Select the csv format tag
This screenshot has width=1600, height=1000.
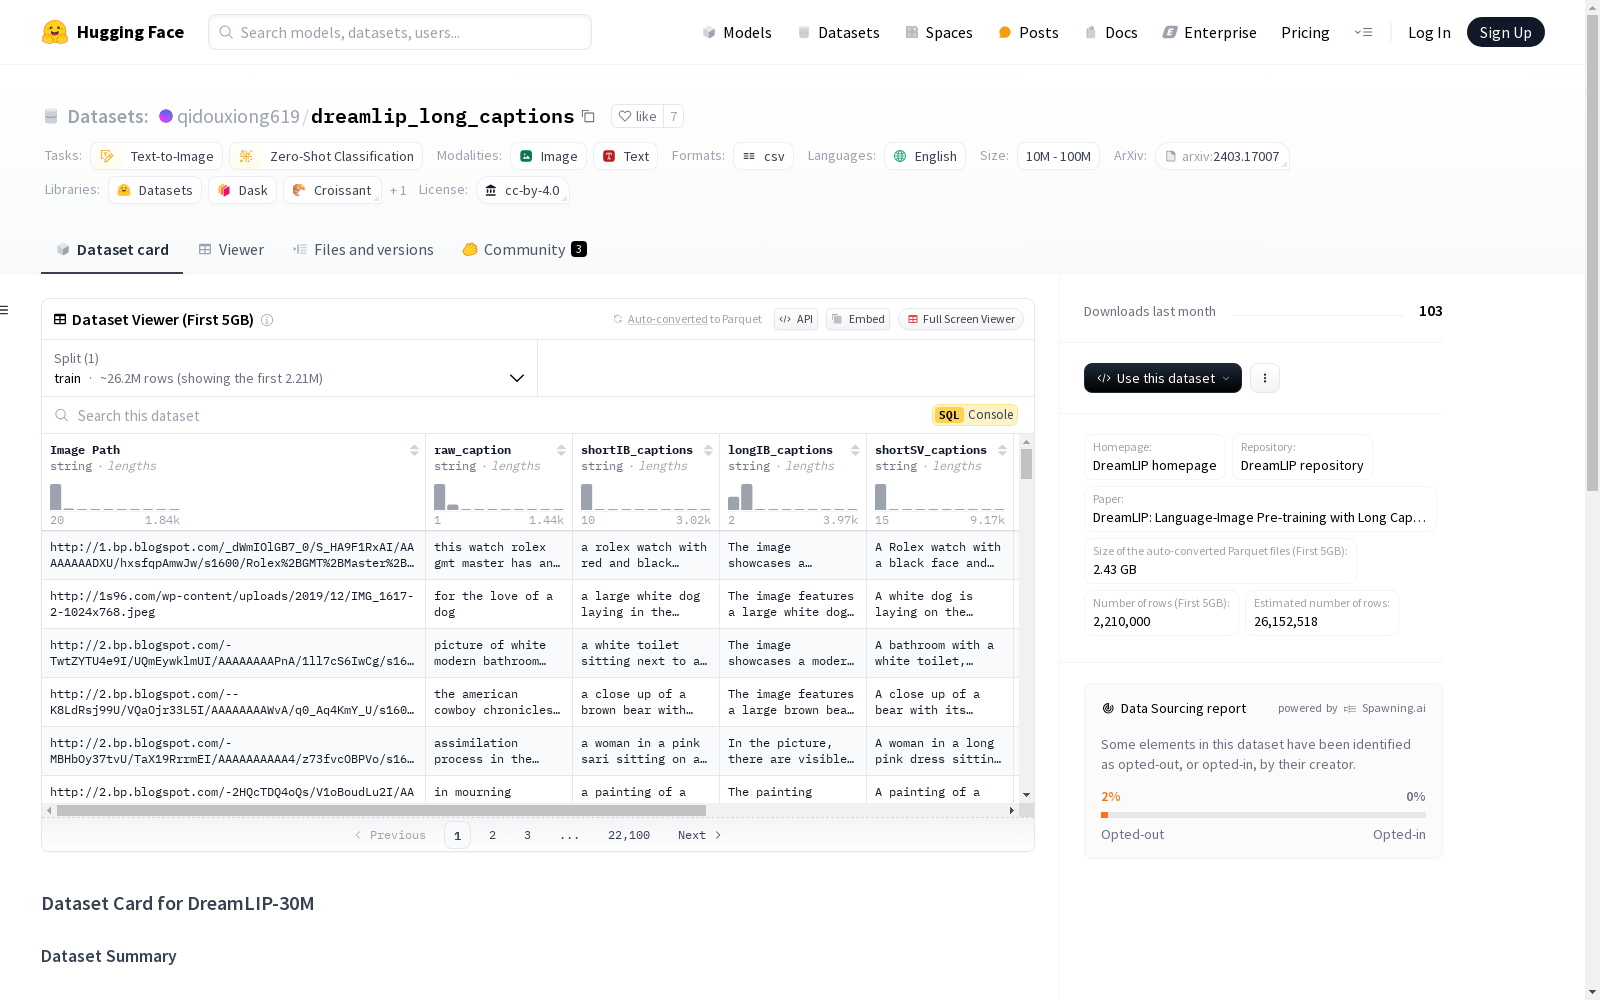tap(763, 156)
